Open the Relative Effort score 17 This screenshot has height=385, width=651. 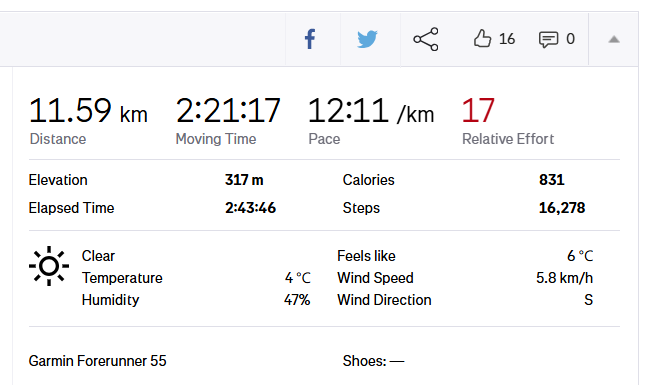(x=478, y=110)
